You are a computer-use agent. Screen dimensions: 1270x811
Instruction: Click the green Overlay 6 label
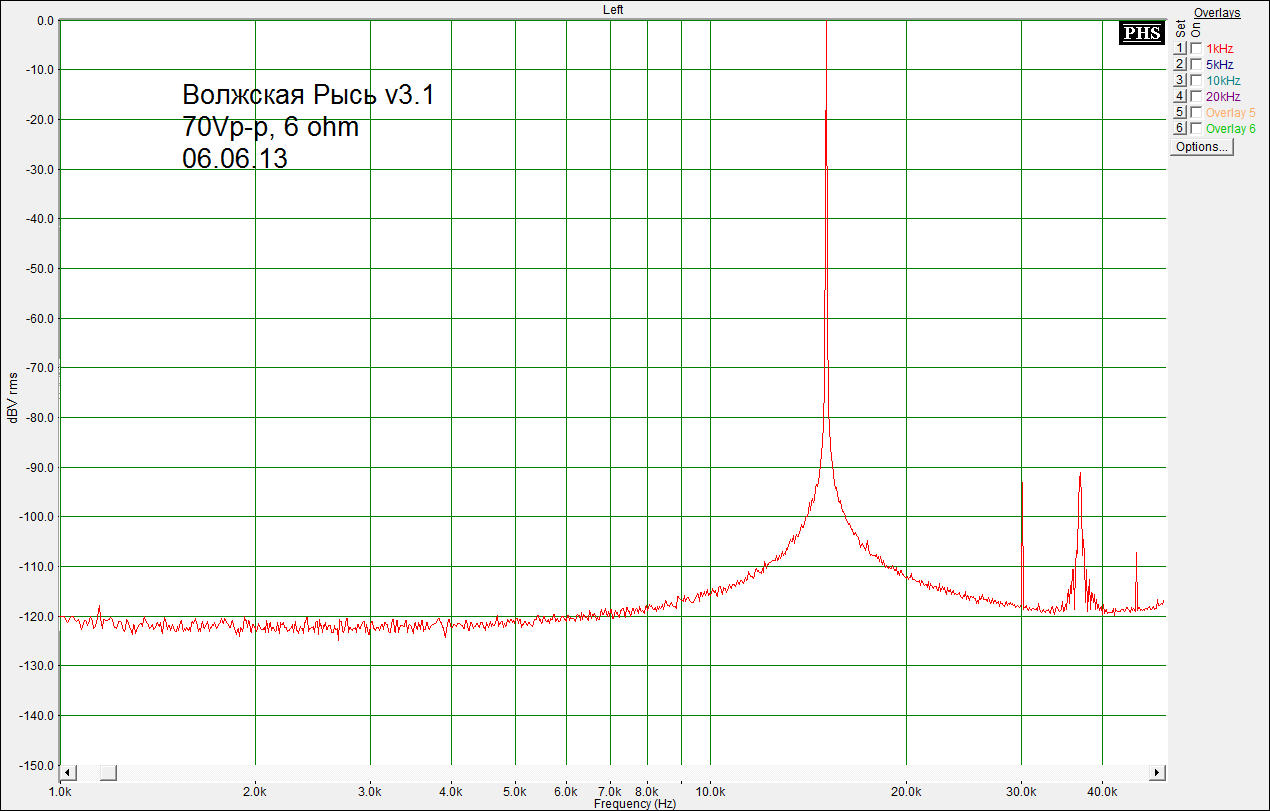coord(1230,128)
